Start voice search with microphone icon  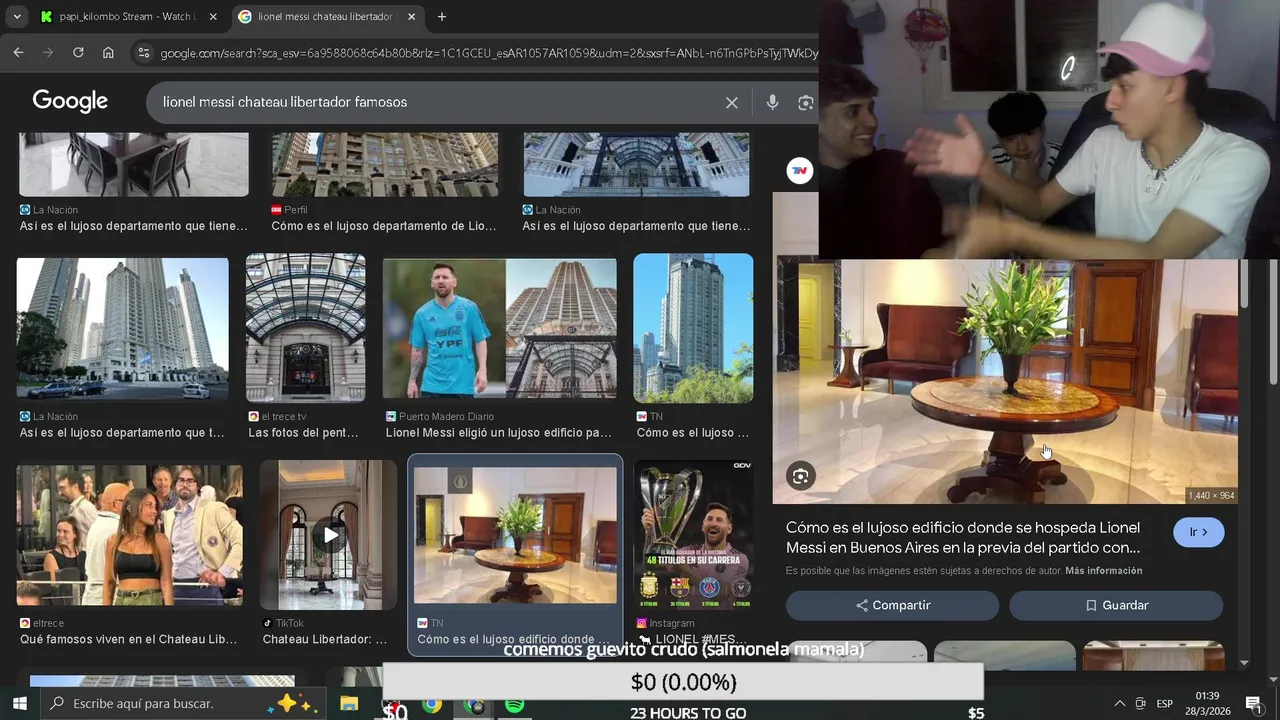[772, 102]
